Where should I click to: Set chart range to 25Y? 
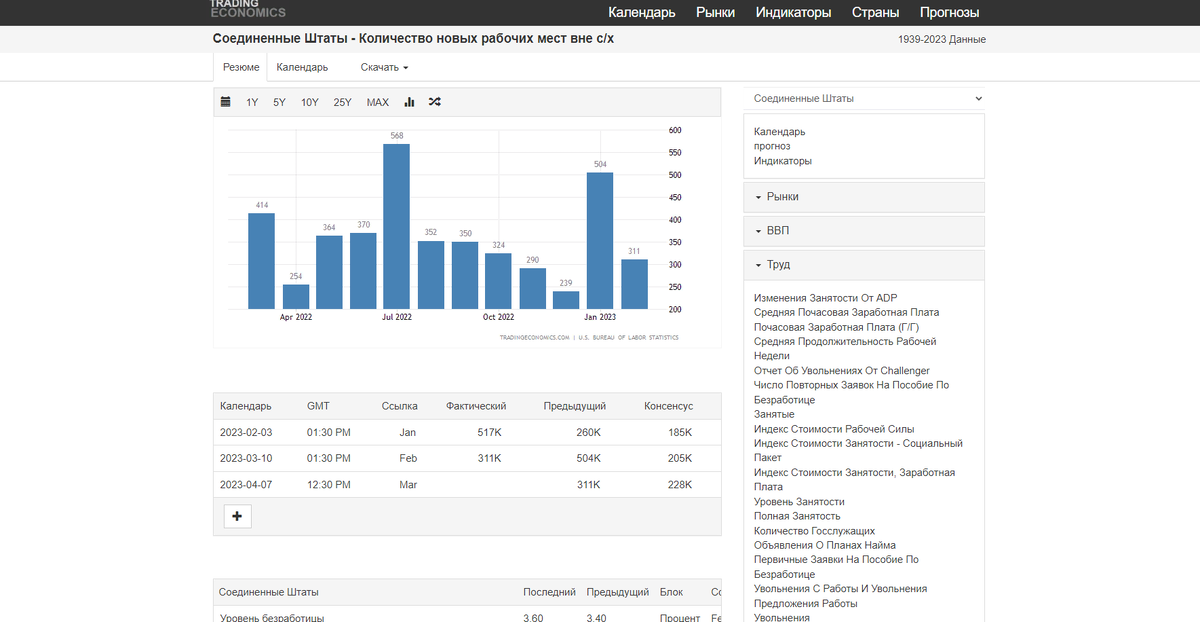tap(342, 102)
